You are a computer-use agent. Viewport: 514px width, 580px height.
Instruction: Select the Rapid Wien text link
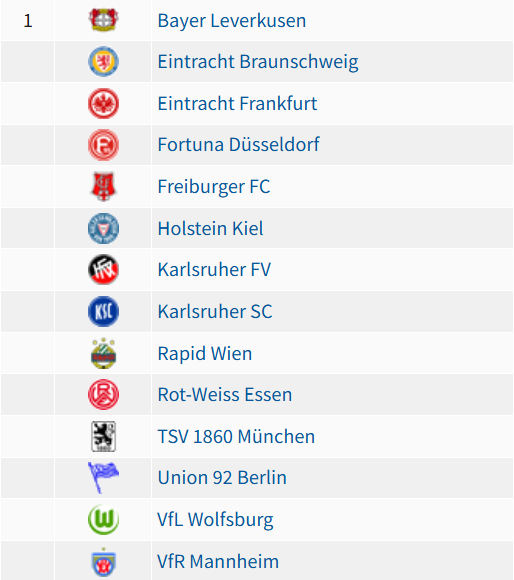(x=205, y=353)
